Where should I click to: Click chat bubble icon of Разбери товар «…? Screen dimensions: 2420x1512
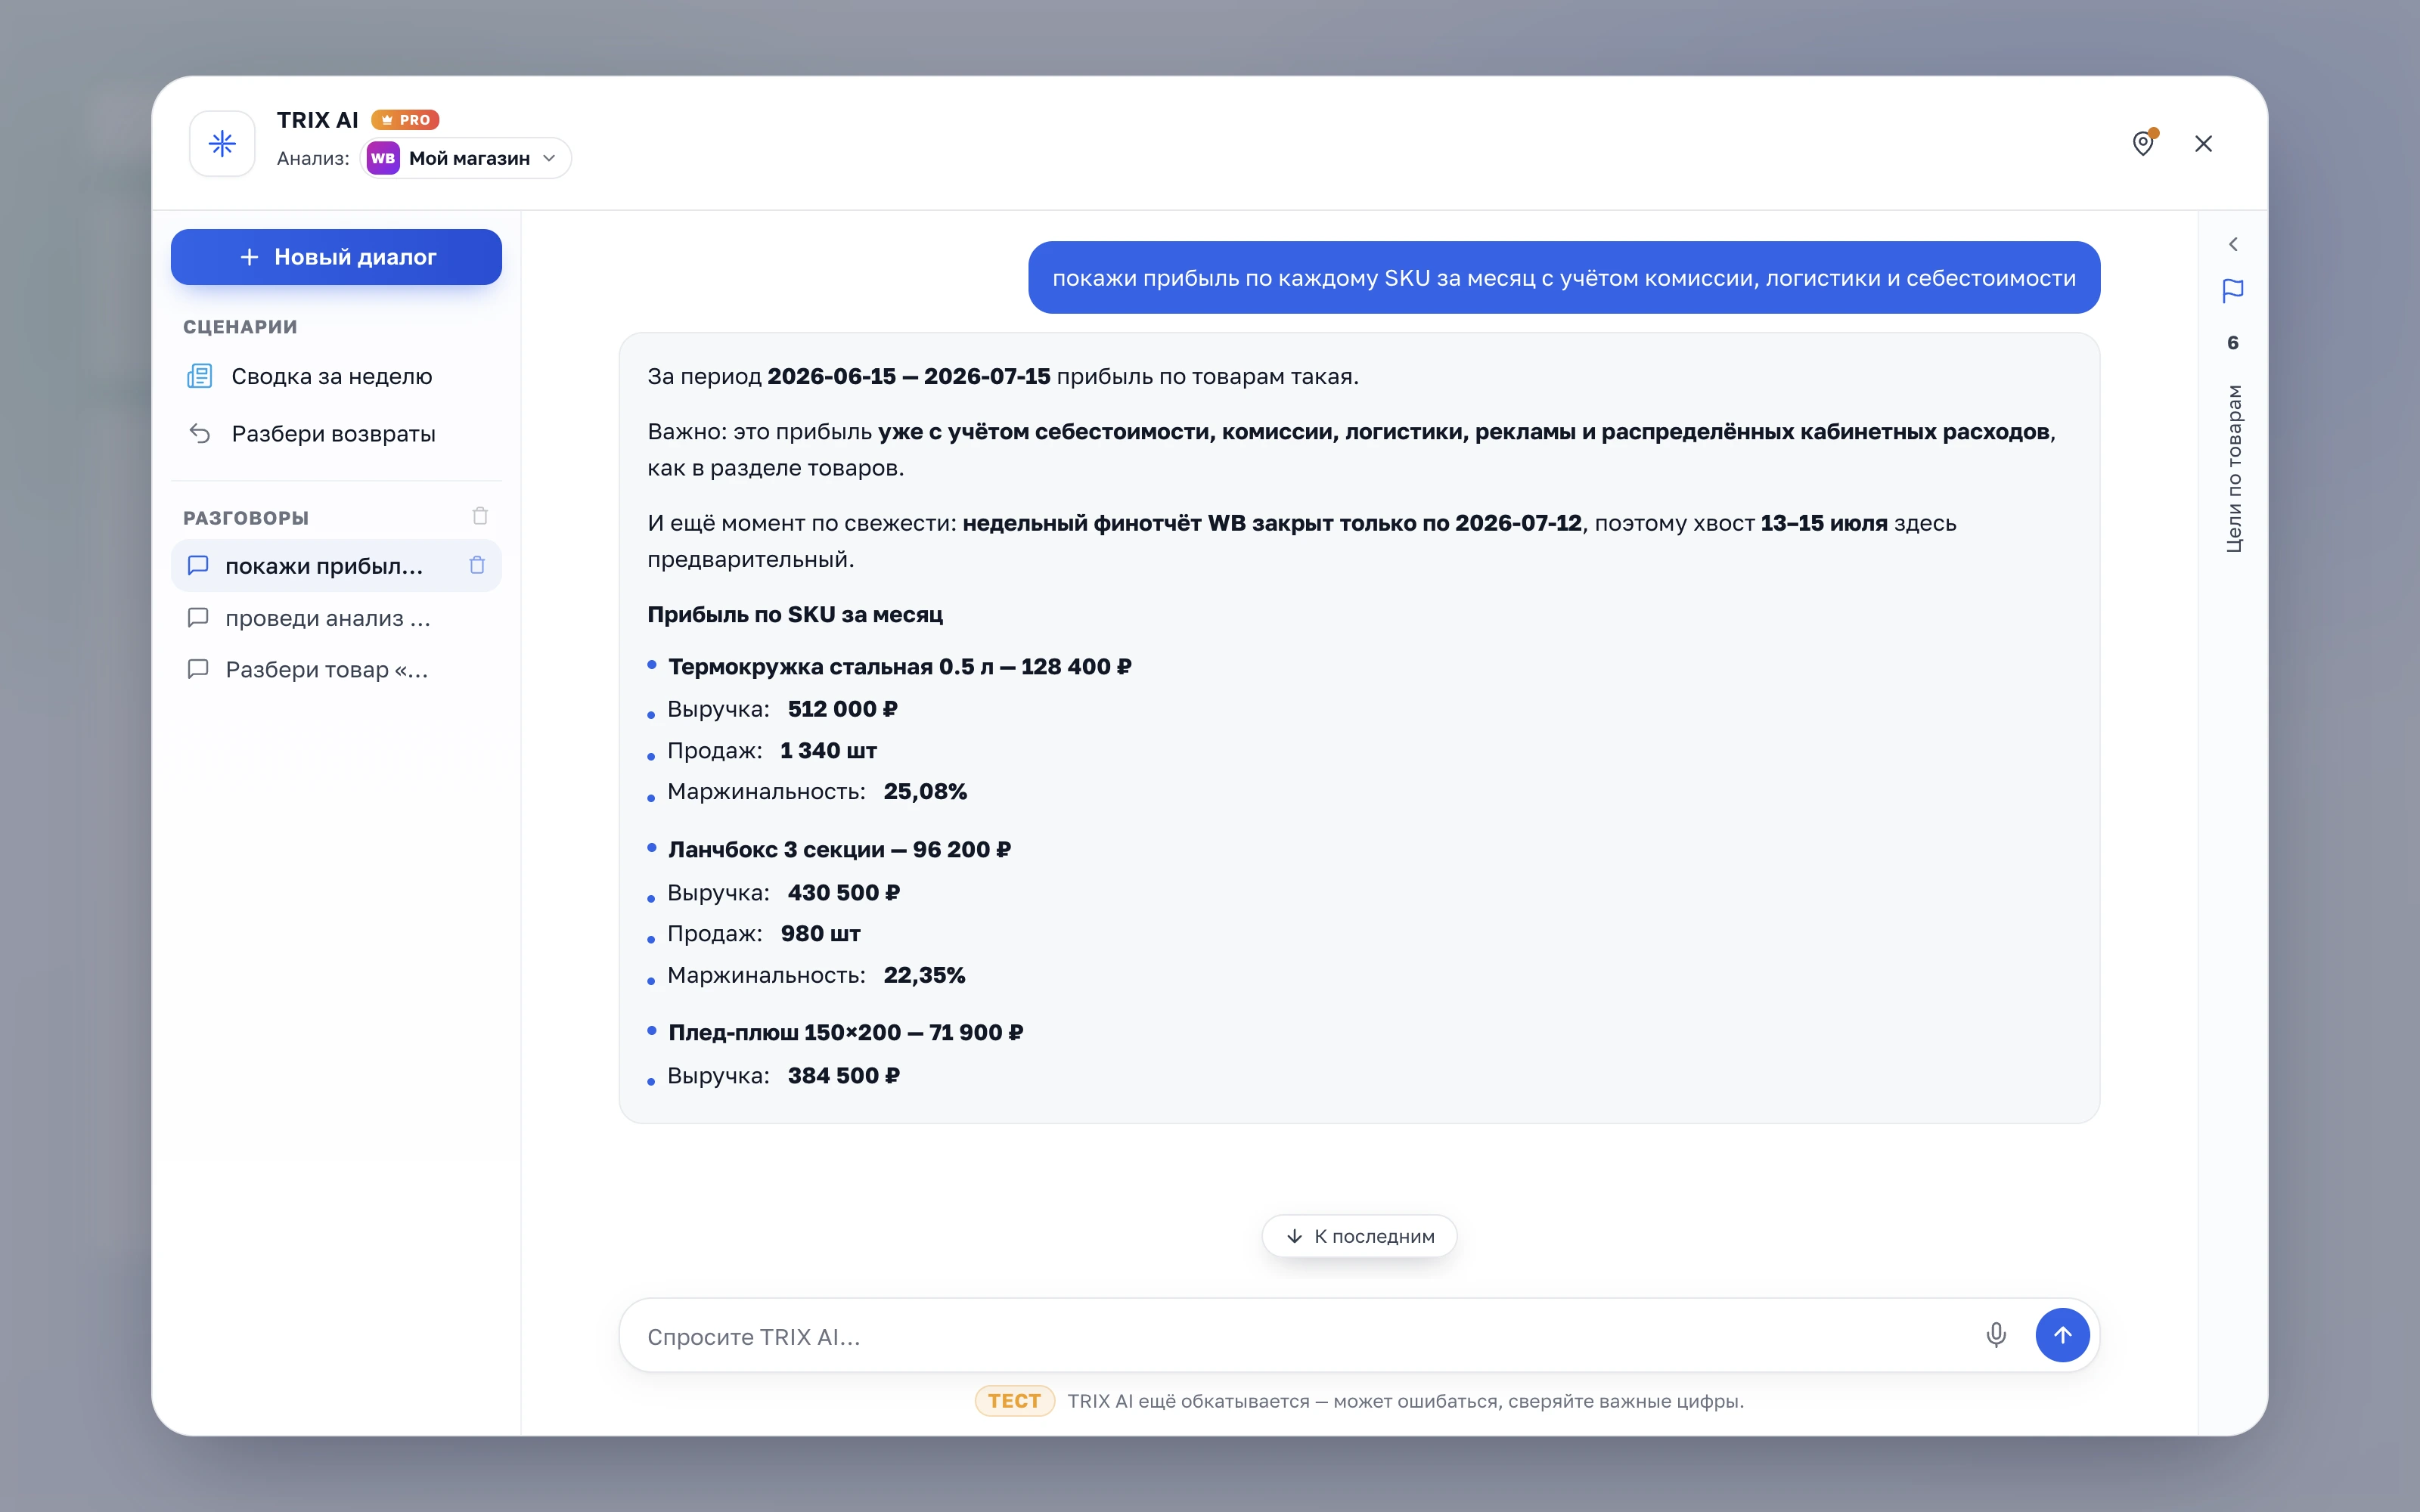(198, 669)
